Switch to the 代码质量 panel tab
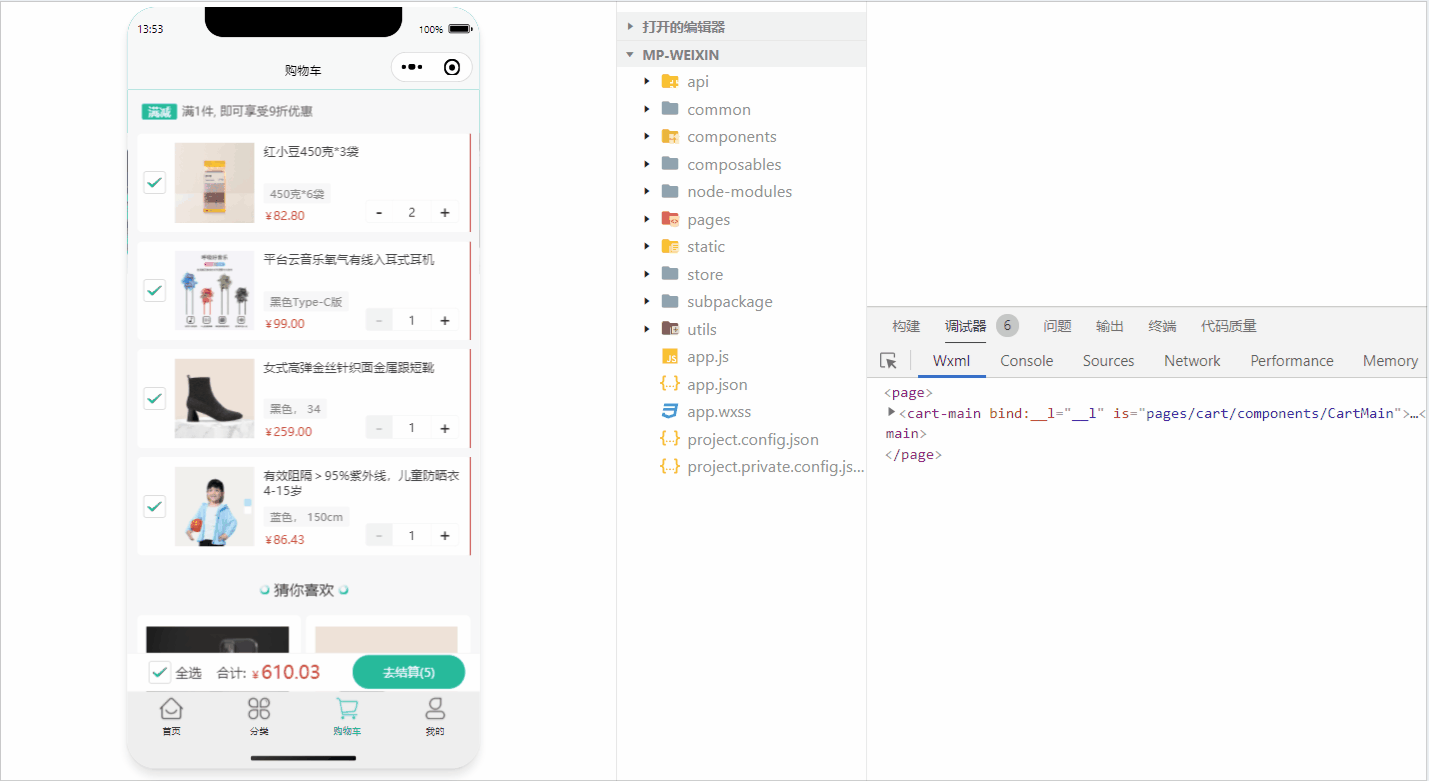This screenshot has height=781, width=1429. click(1229, 326)
